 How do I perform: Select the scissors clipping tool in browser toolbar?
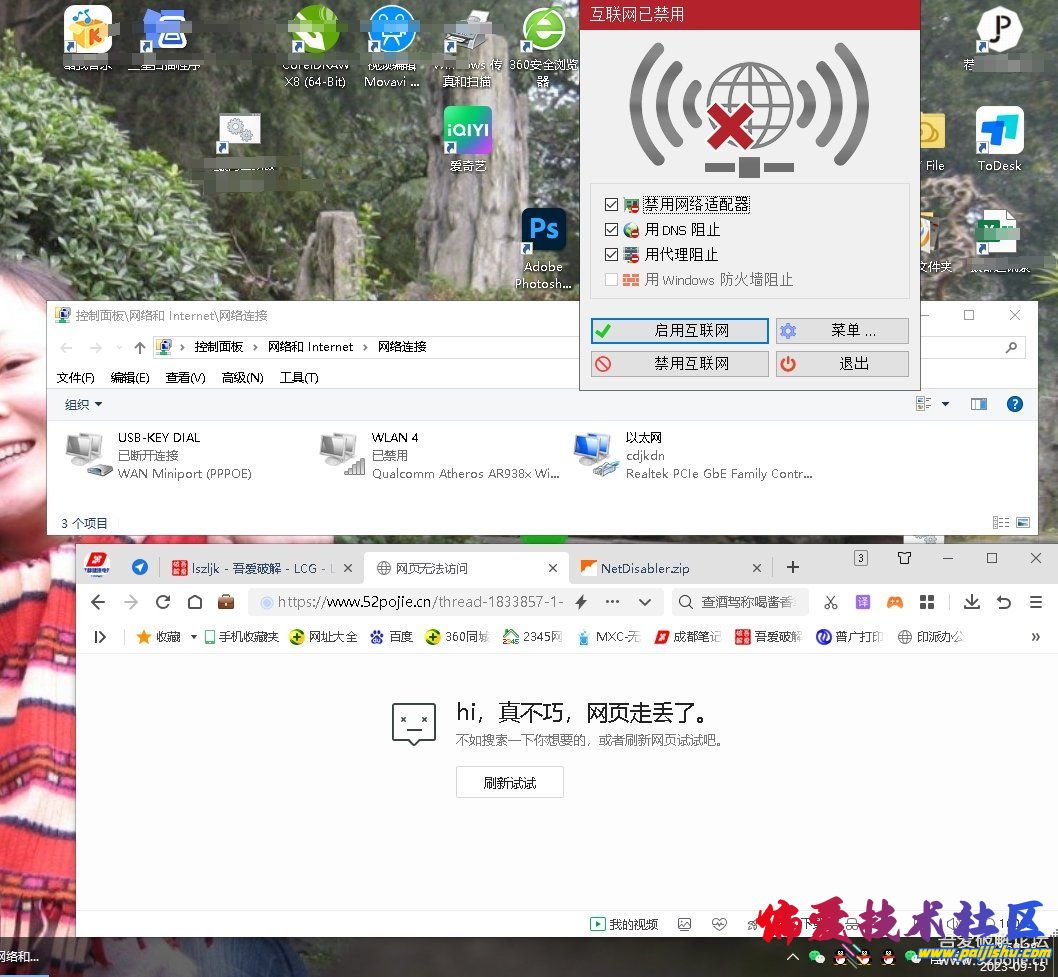831,602
